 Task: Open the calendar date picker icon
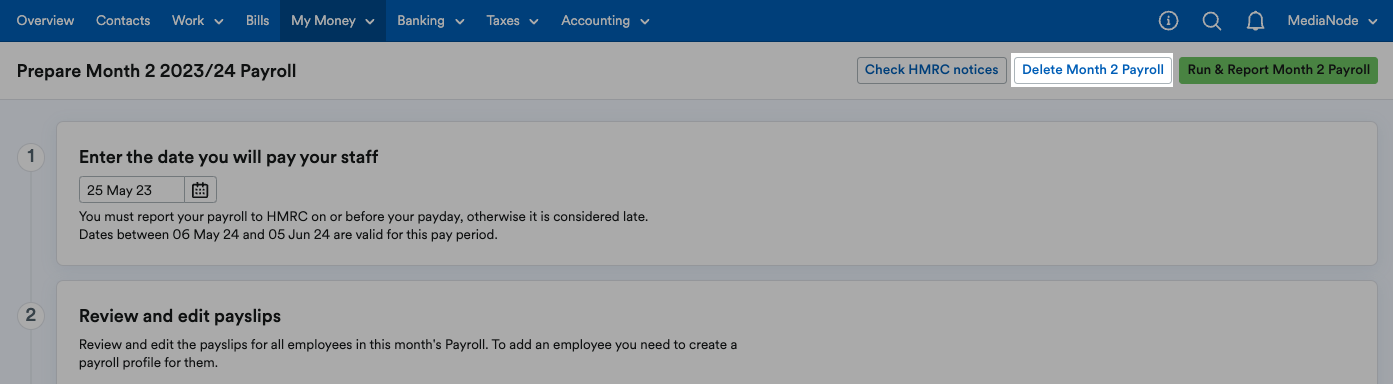200,190
